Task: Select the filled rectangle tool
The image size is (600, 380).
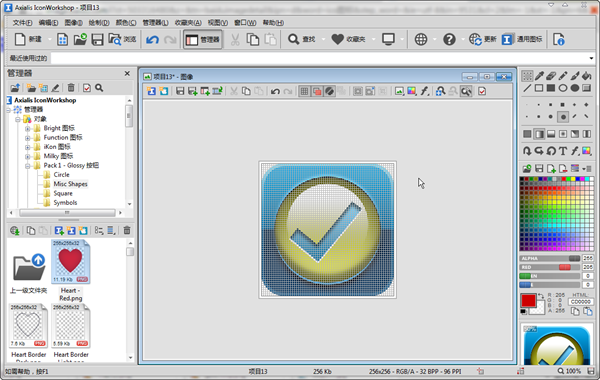Action: 551,88
